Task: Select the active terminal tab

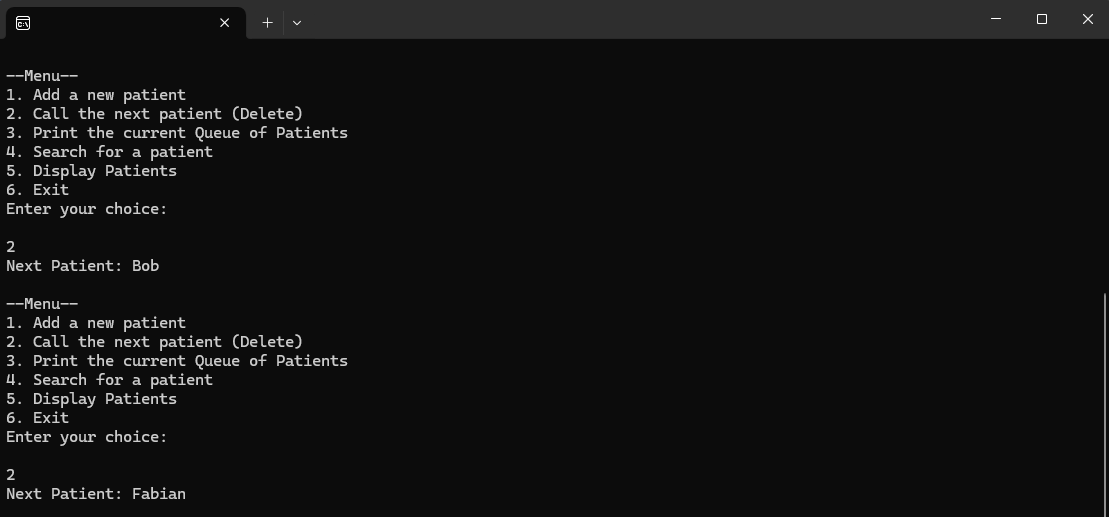Action: tap(120, 22)
